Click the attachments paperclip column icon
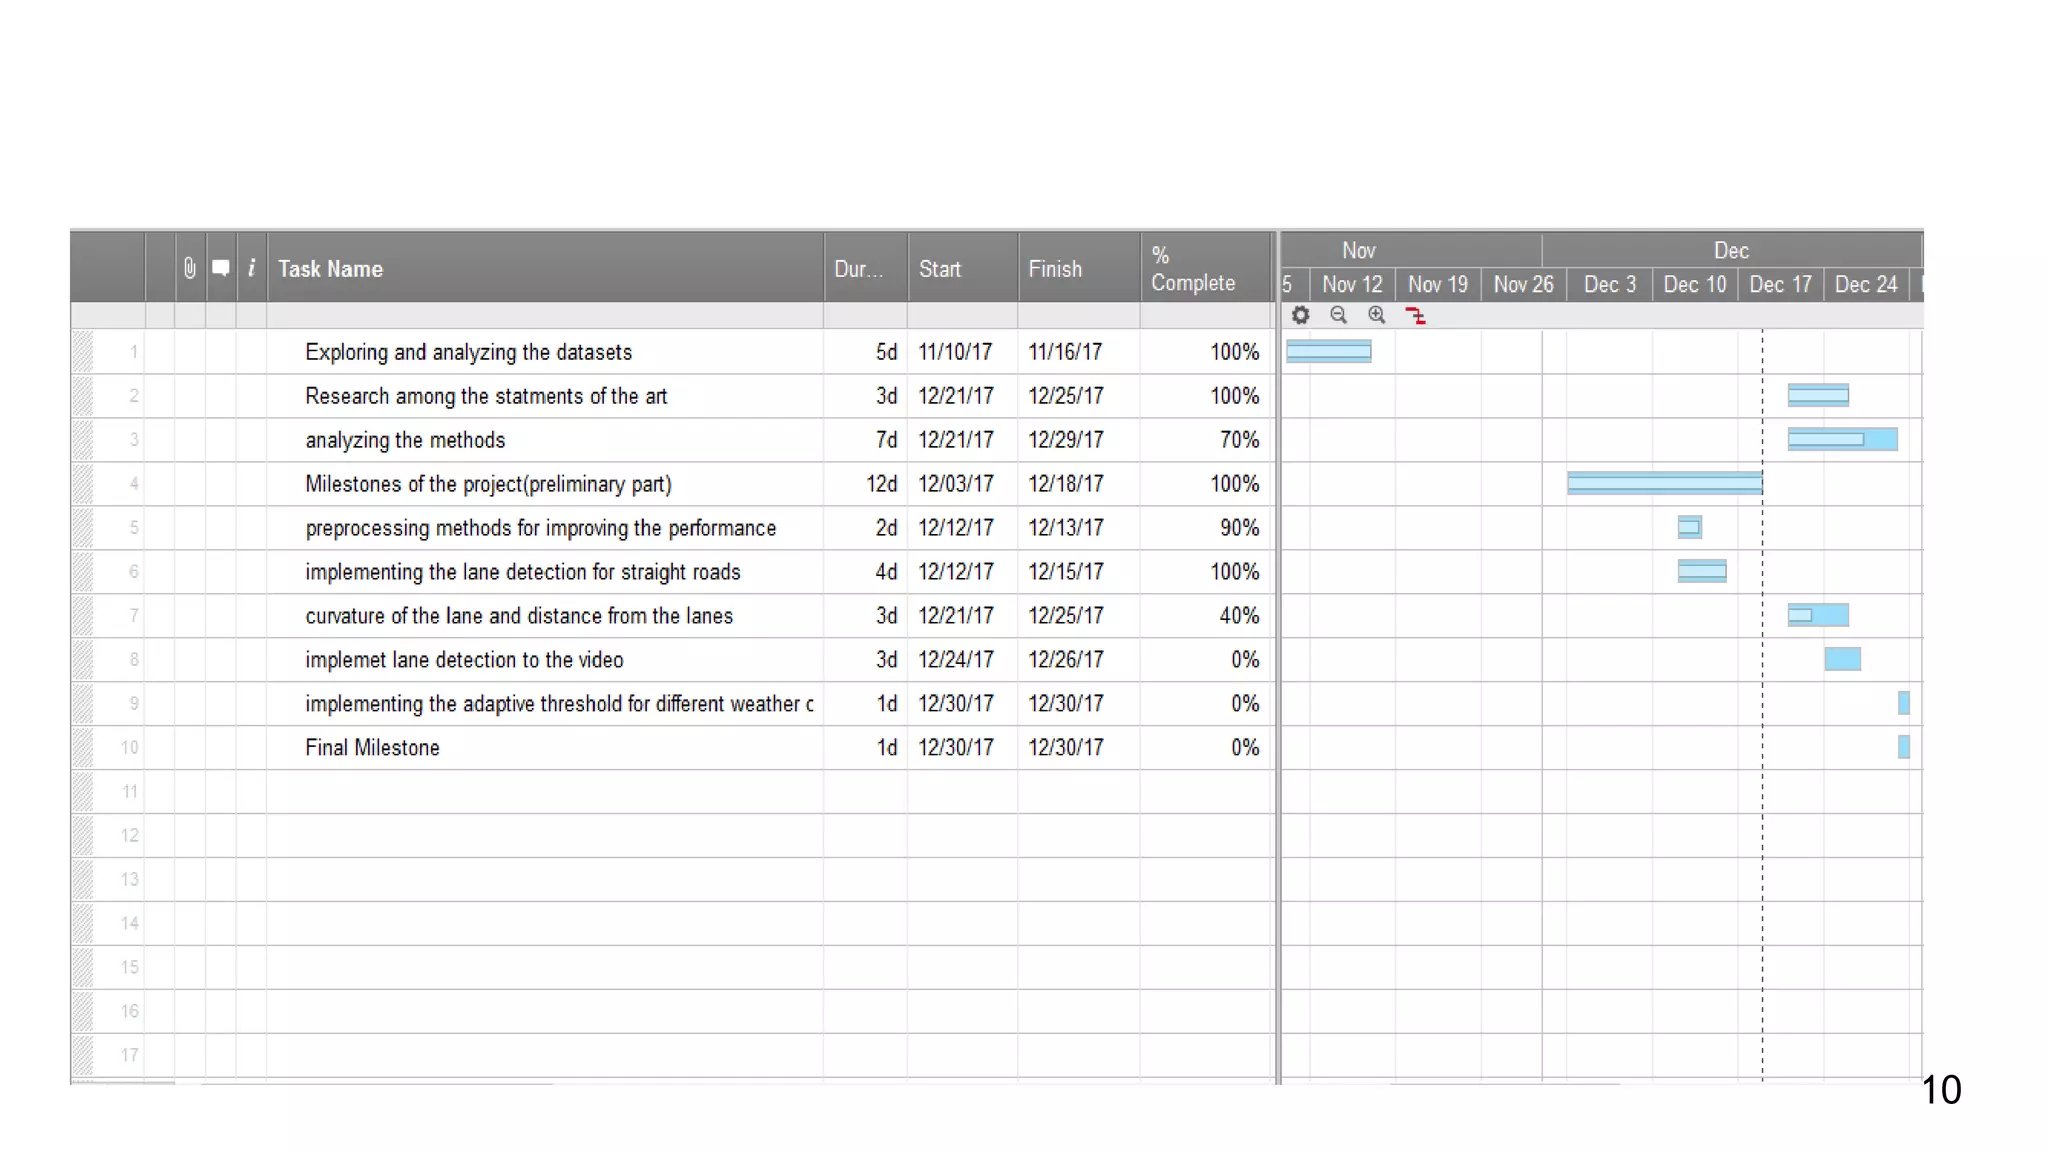 190,268
